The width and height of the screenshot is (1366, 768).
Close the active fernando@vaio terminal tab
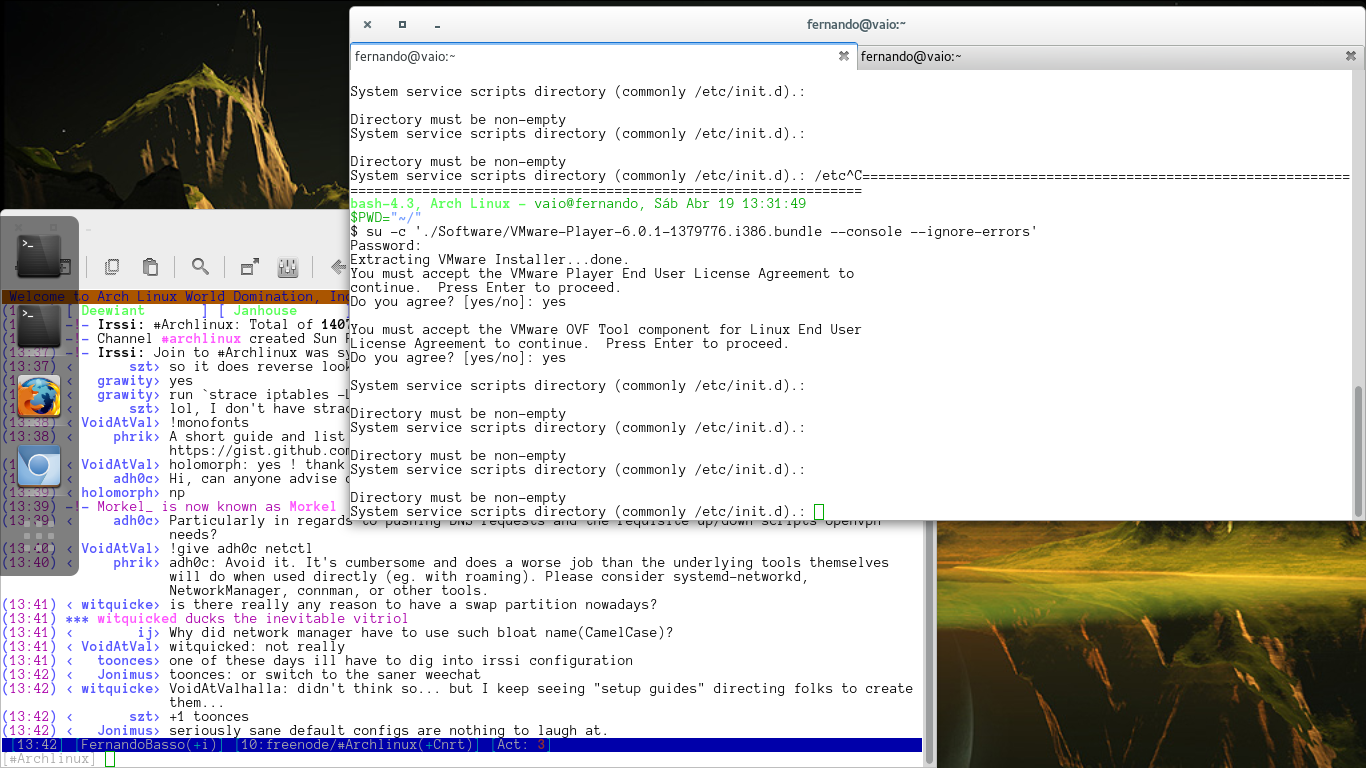844,57
